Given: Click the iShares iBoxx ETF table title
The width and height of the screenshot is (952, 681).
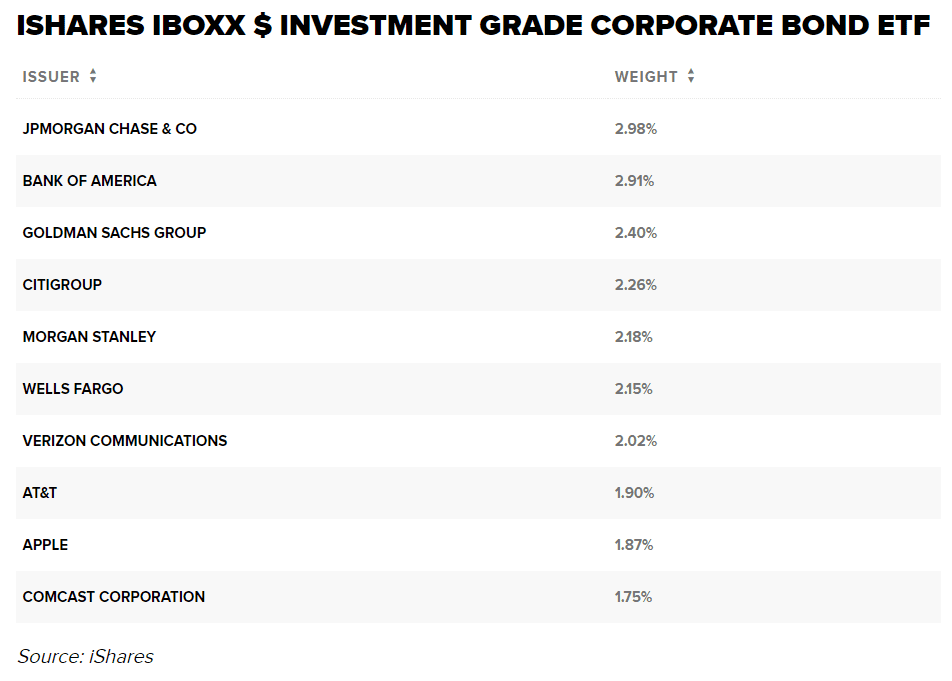Looking at the screenshot, I should pos(473,26).
